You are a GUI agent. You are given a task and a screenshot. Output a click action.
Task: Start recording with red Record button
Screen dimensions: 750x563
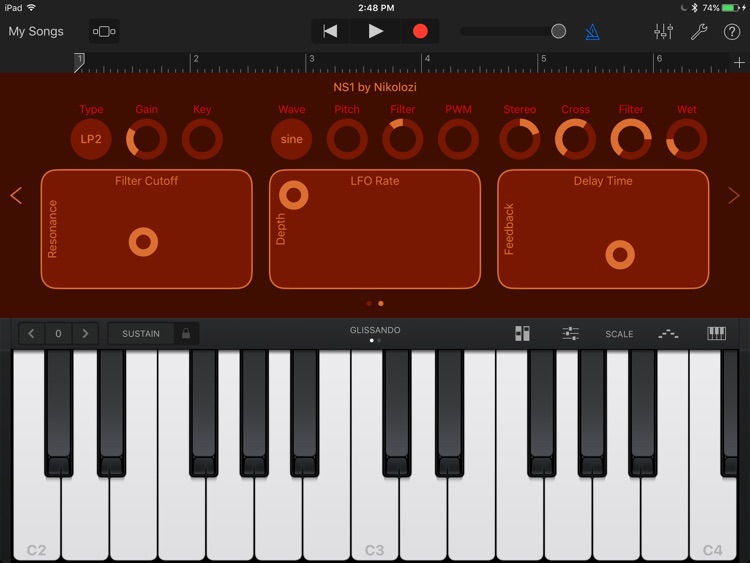[420, 32]
